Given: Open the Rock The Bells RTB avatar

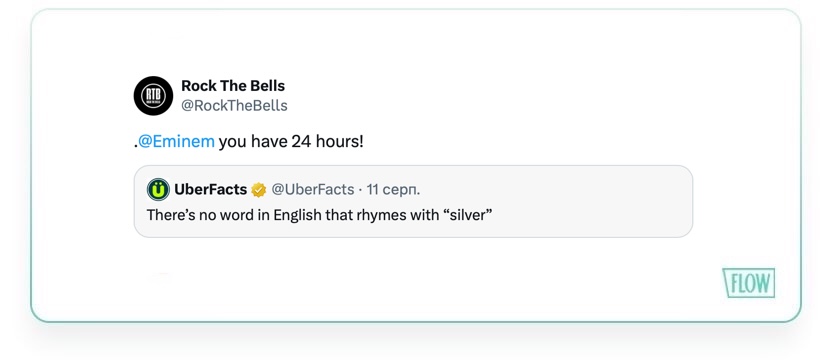Looking at the screenshot, I should (x=153, y=96).
